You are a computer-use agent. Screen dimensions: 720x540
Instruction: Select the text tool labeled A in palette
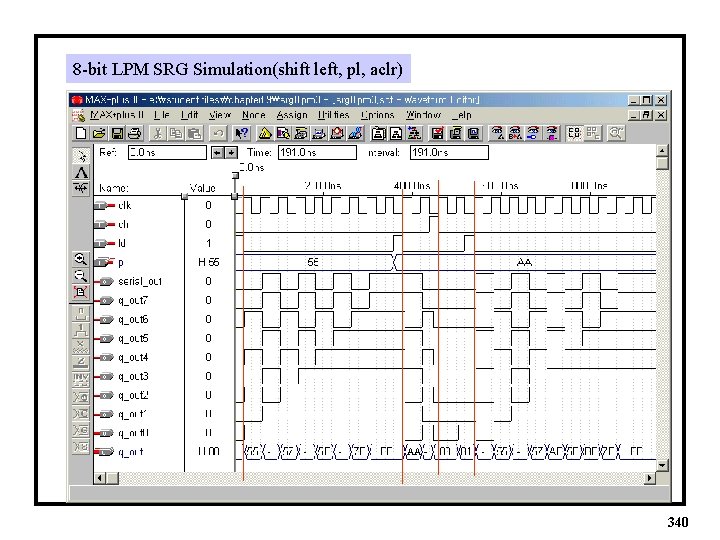point(81,173)
